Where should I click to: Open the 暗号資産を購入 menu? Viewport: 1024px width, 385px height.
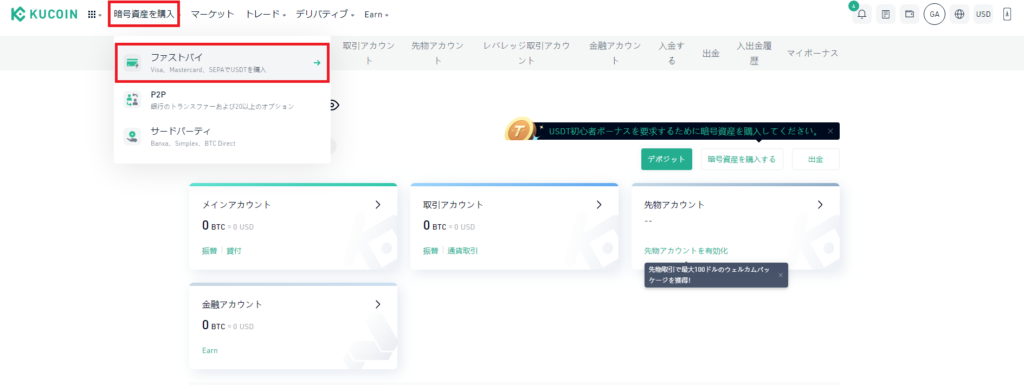coord(144,14)
